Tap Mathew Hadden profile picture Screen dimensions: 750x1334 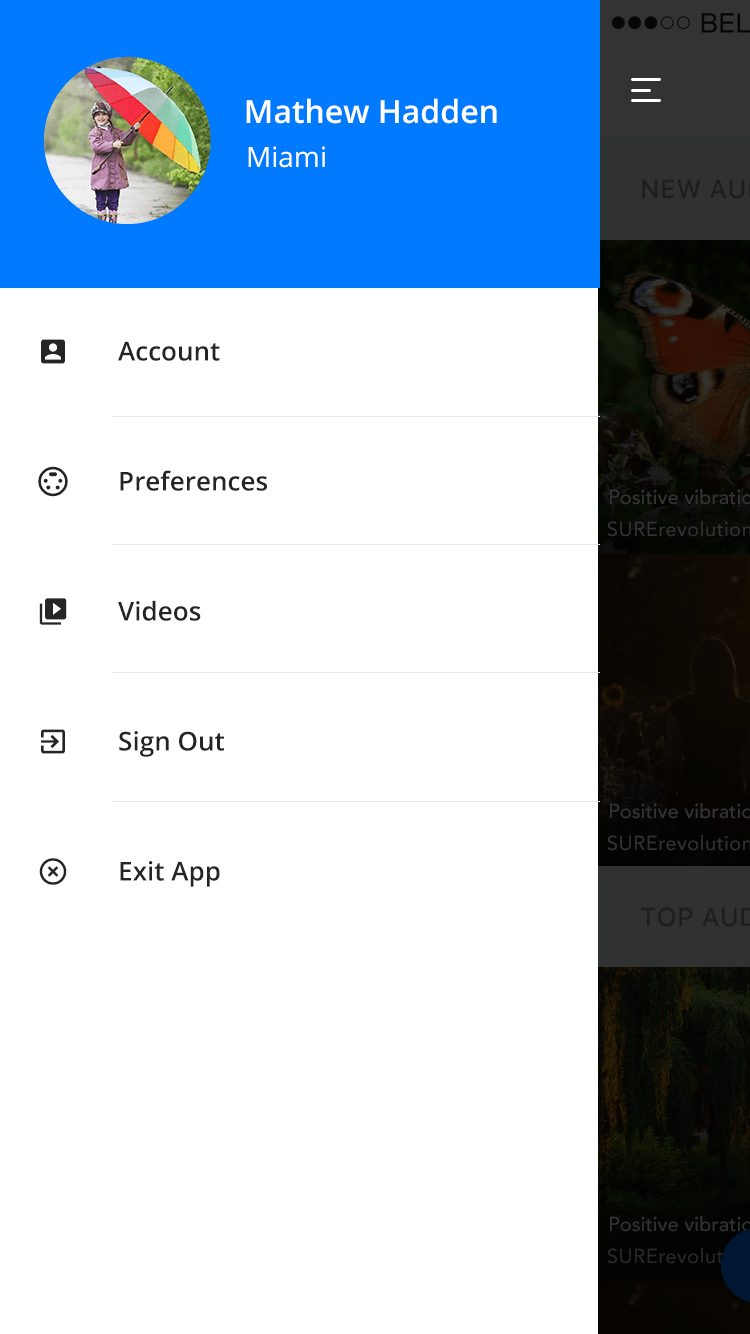(127, 140)
